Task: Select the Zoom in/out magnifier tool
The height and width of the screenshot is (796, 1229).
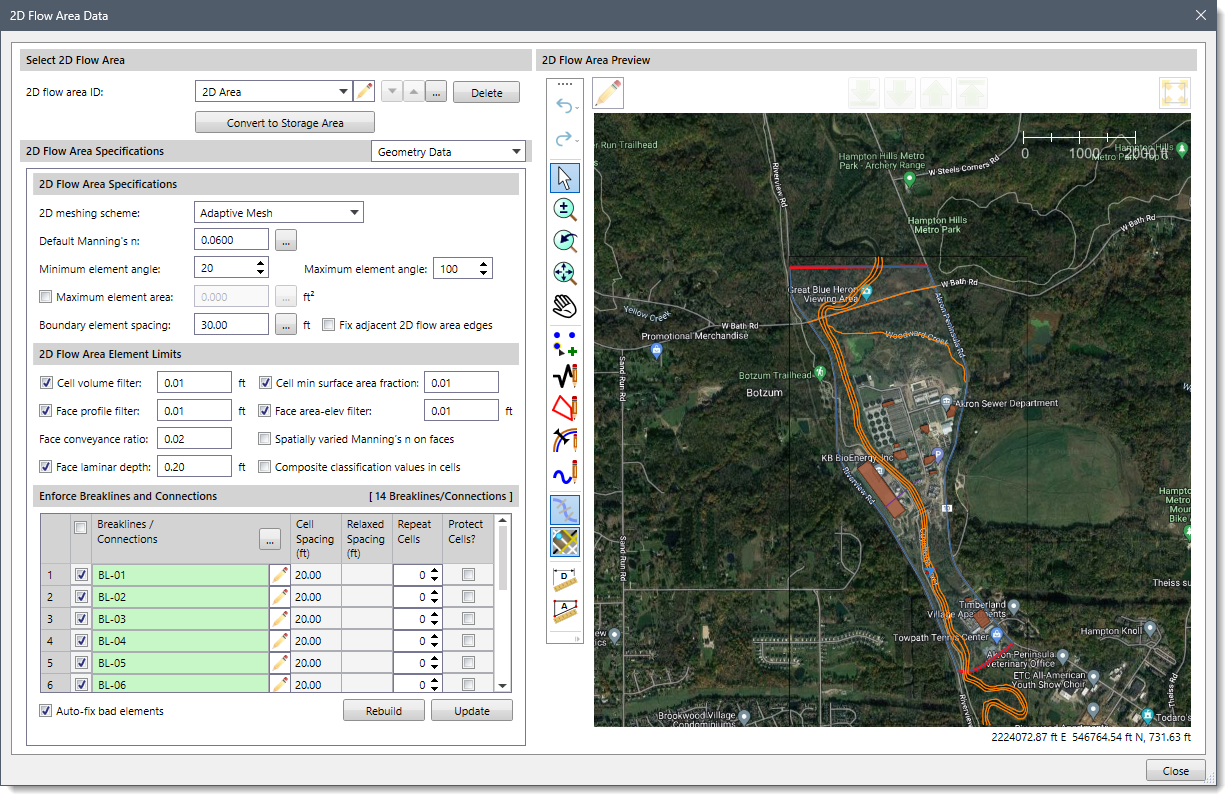Action: [566, 209]
